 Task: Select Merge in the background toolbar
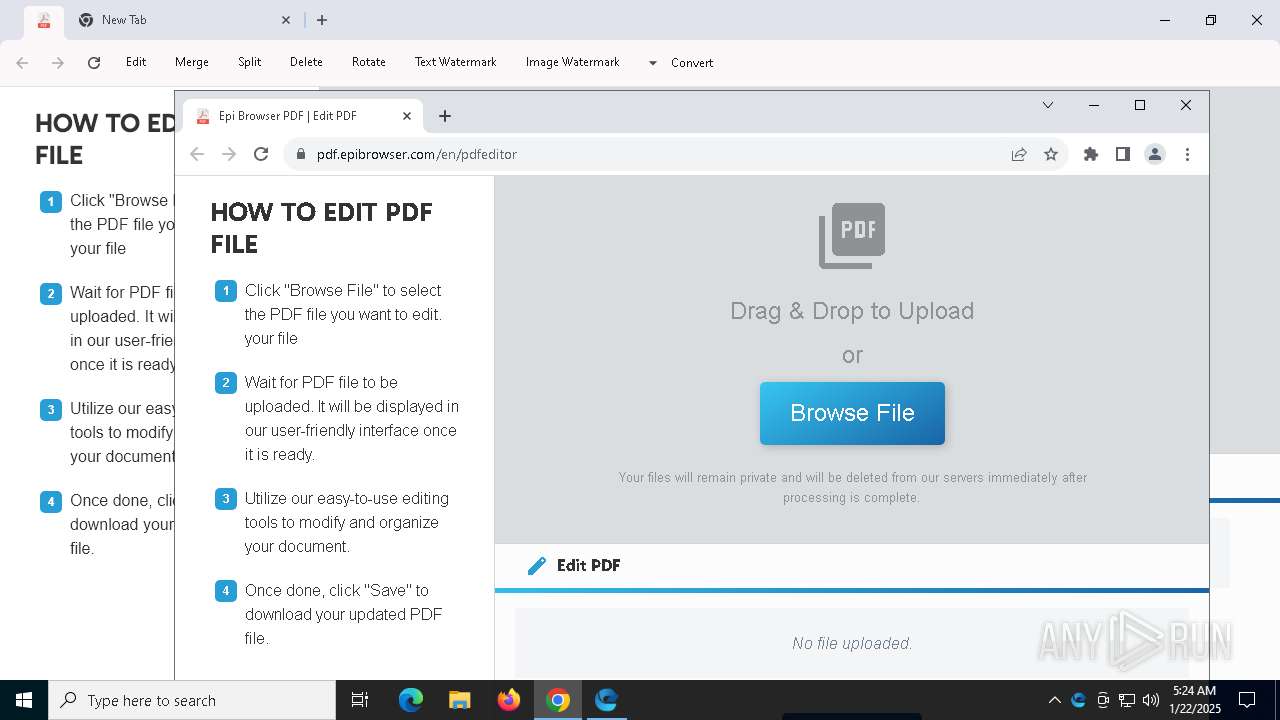tap(192, 62)
